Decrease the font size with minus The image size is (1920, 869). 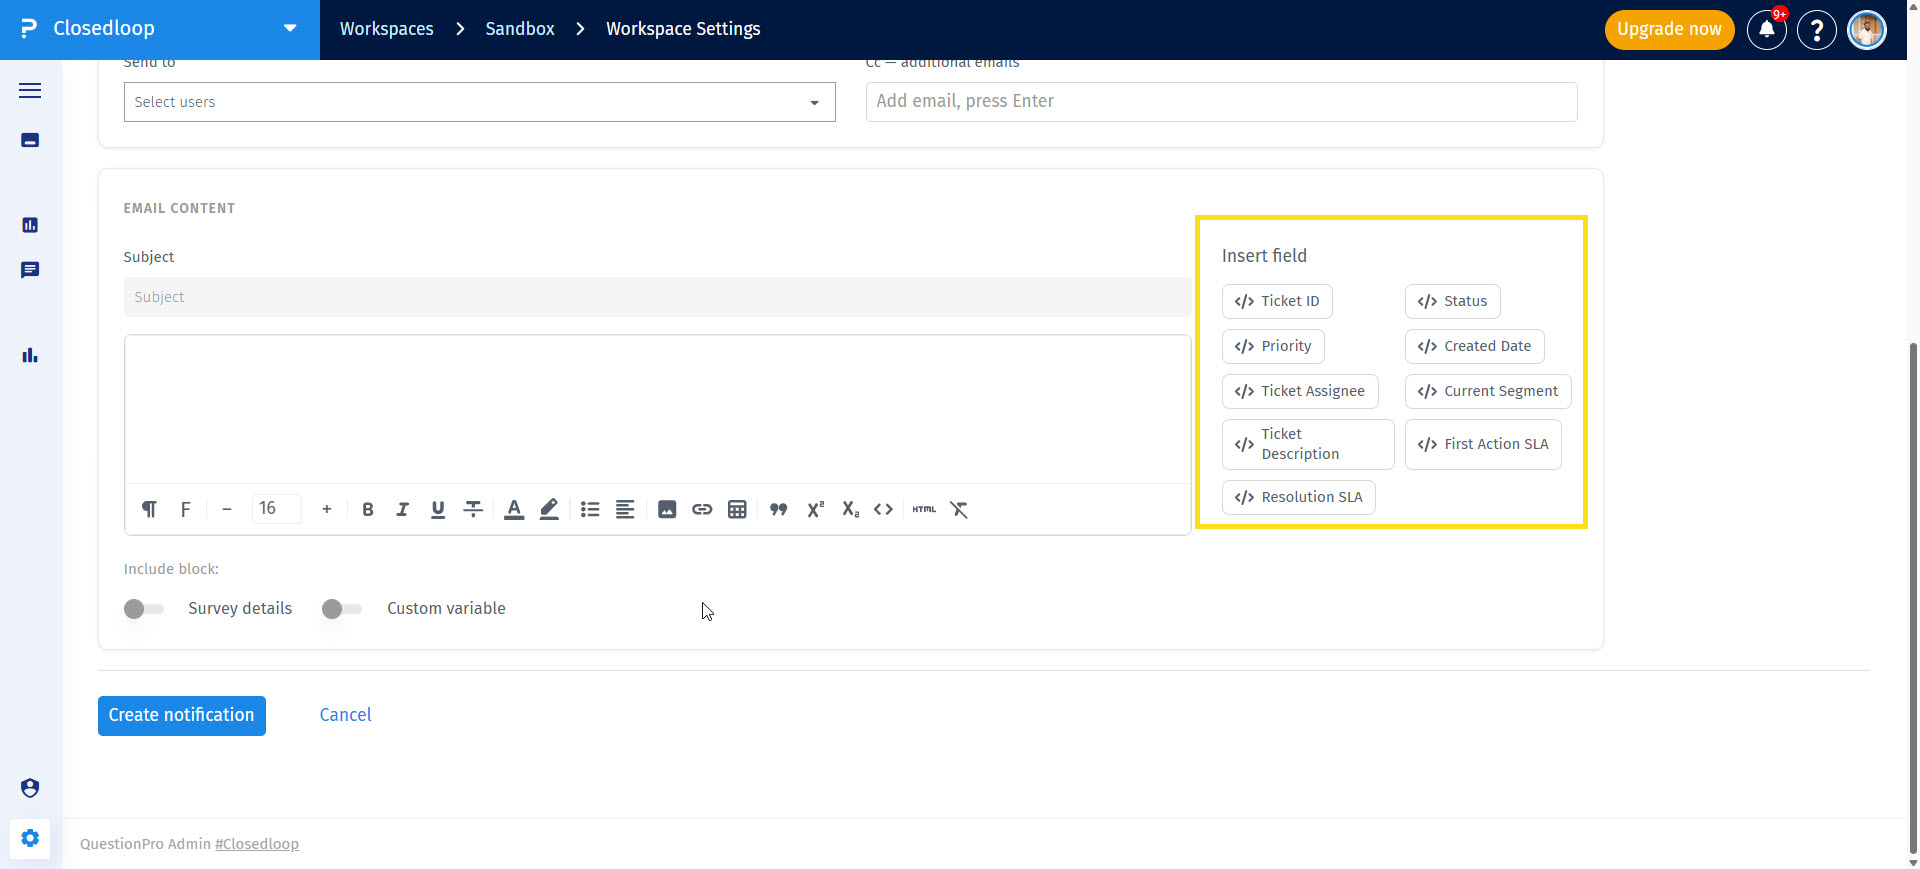[x=227, y=509]
